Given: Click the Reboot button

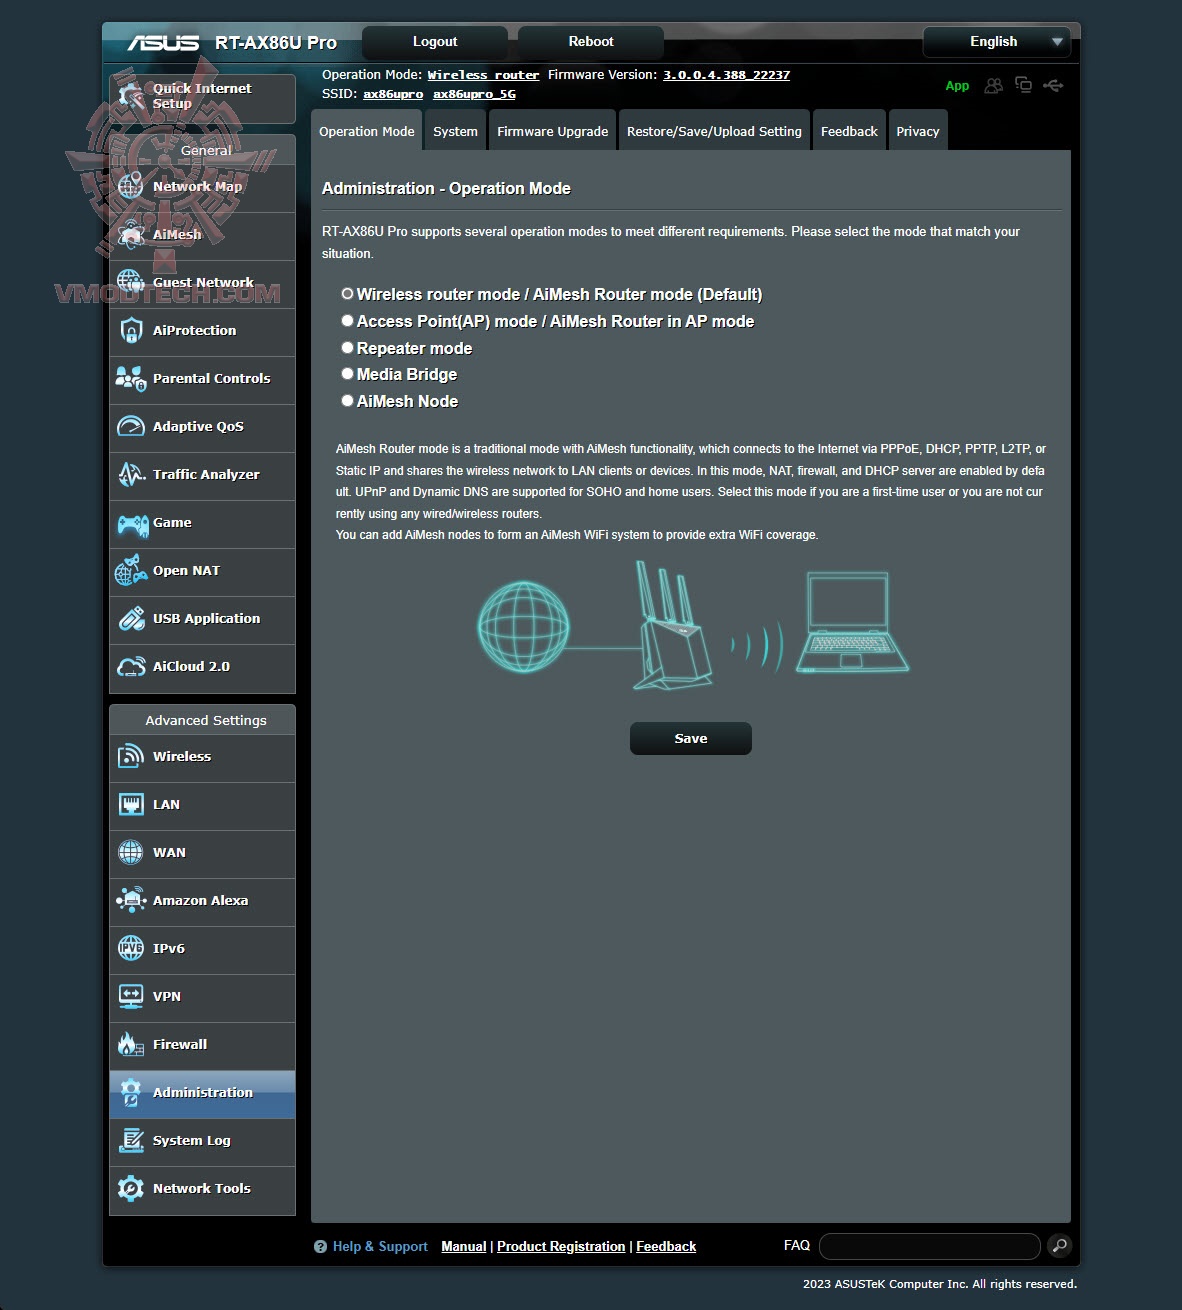Looking at the screenshot, I should pos(591,42).
